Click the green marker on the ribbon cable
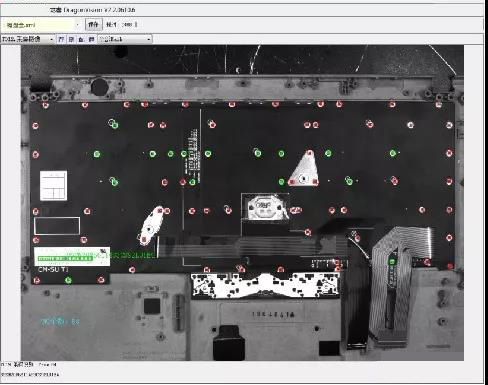488x385 pixels. point(392,262)
